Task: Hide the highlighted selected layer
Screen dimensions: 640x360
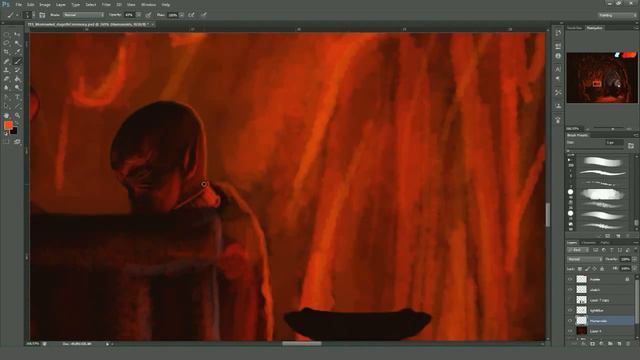Action: 570,321
